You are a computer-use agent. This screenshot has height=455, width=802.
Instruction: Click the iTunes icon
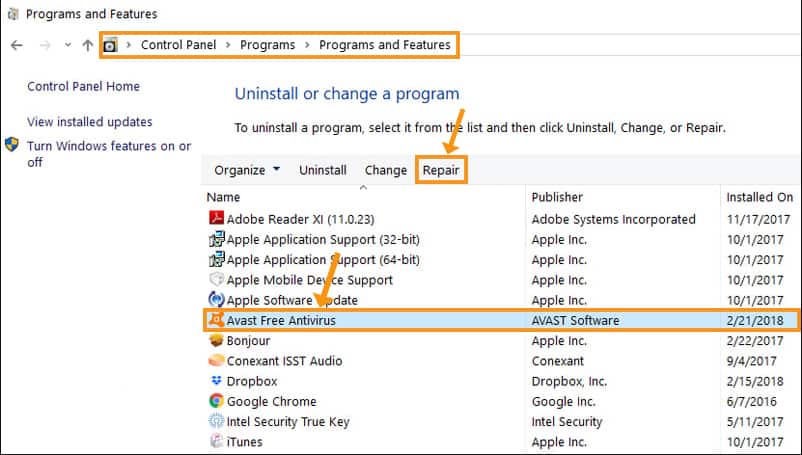(x=216, y=441)
